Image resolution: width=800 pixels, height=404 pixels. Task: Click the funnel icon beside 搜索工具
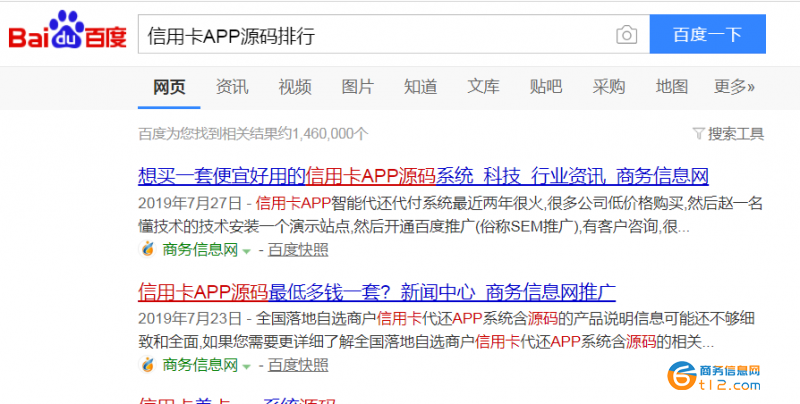click(x=698, y=134)
